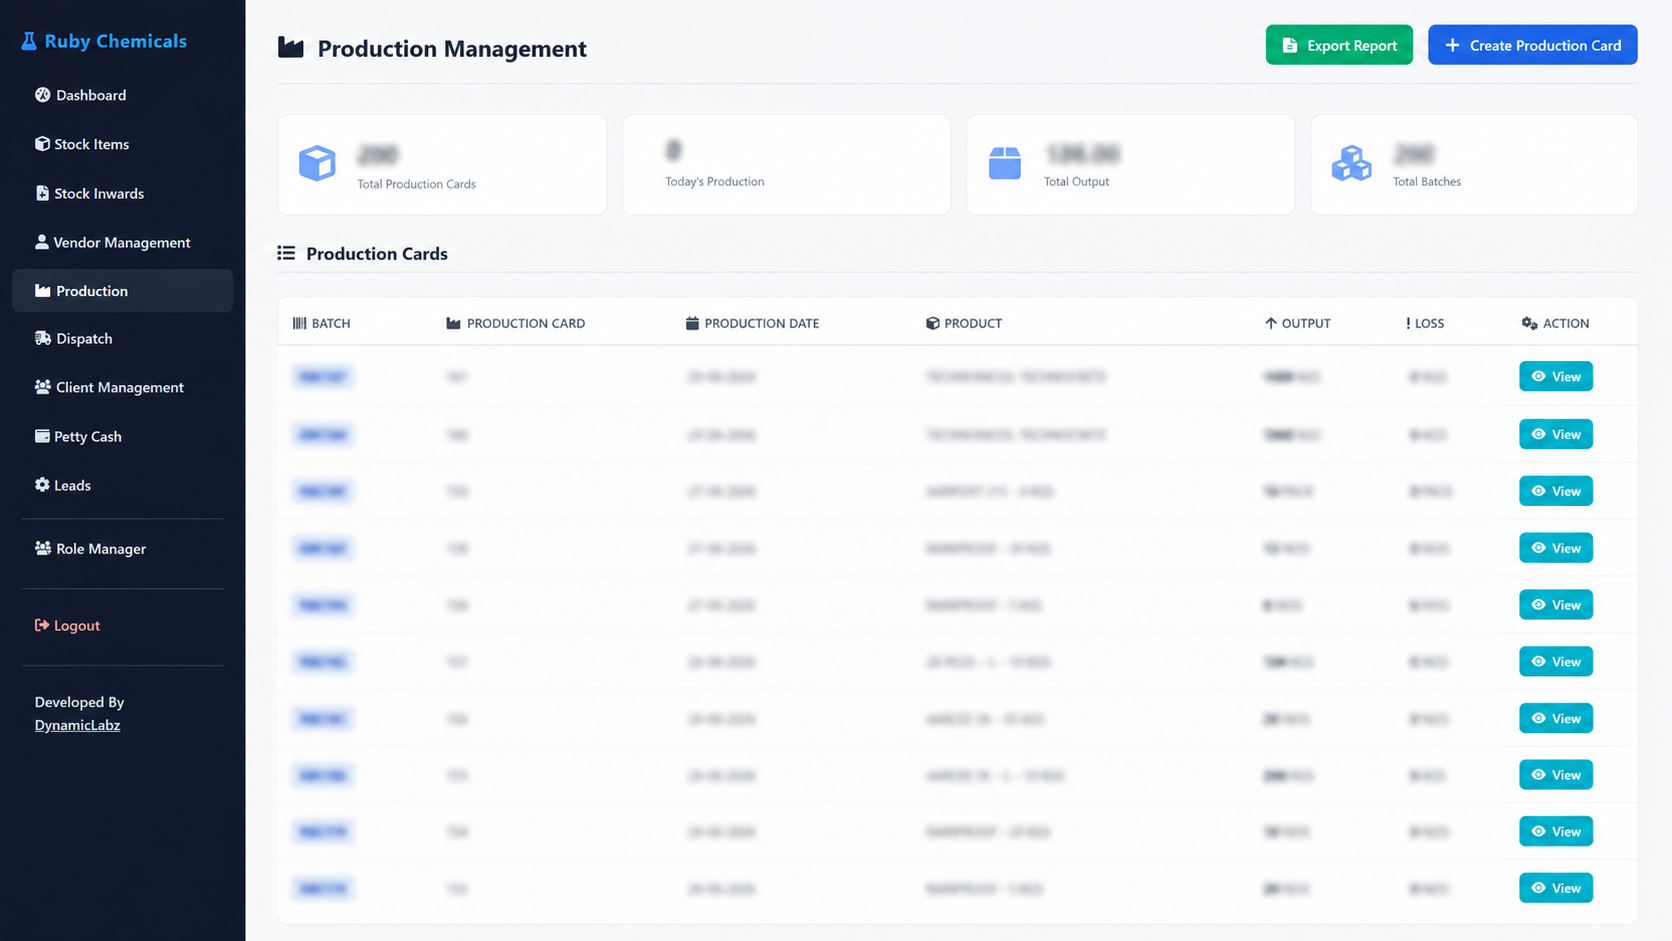
Task: Open the Leads sidebar entry
Action: pos(62,485)
